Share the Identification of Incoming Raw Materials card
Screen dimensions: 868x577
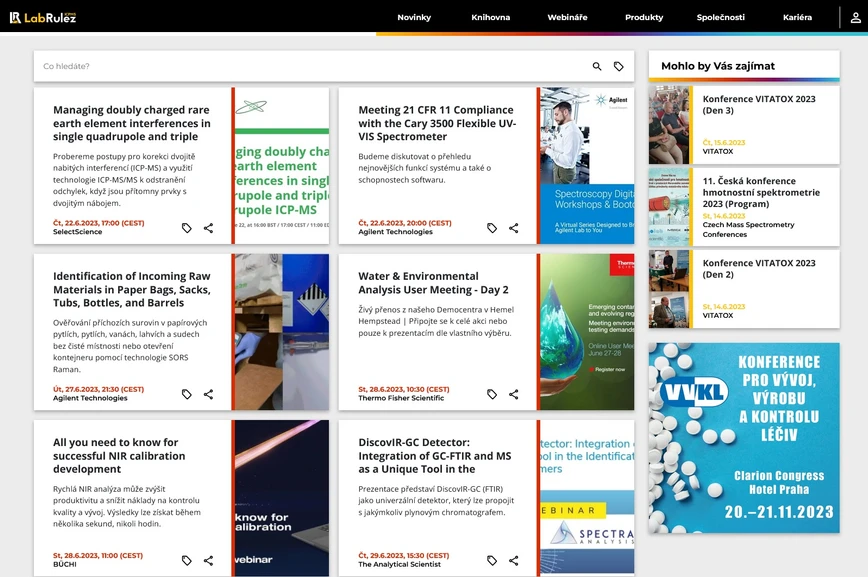pos(208,394)
